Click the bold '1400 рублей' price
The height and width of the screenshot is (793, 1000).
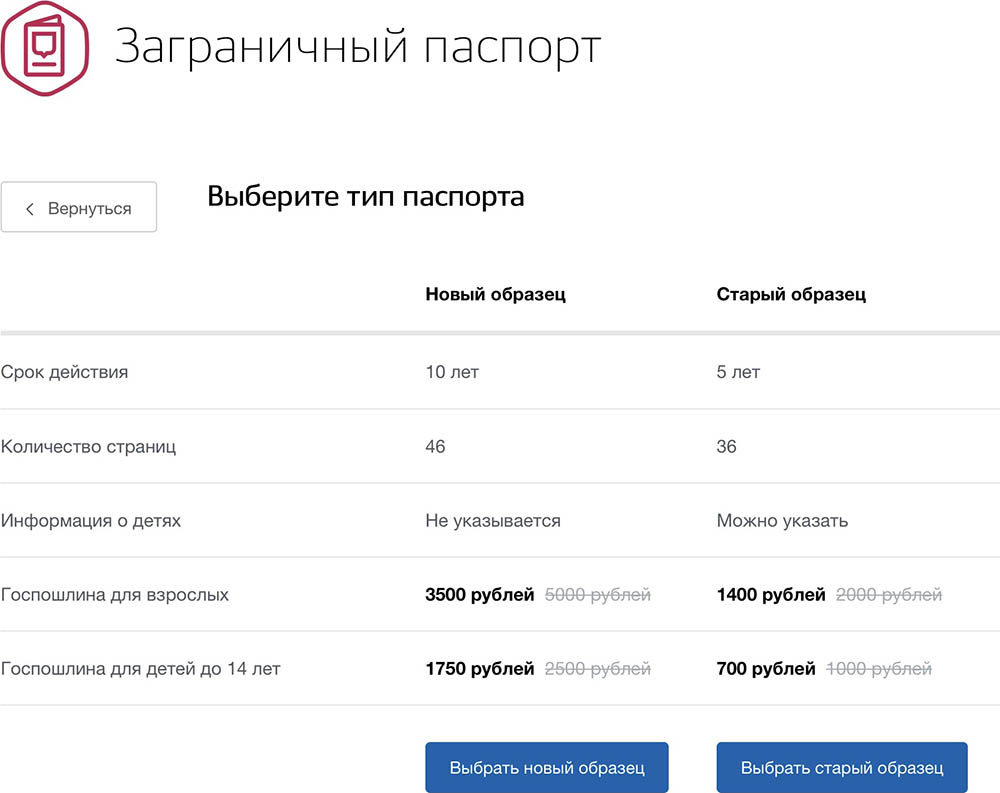point(770,594)
